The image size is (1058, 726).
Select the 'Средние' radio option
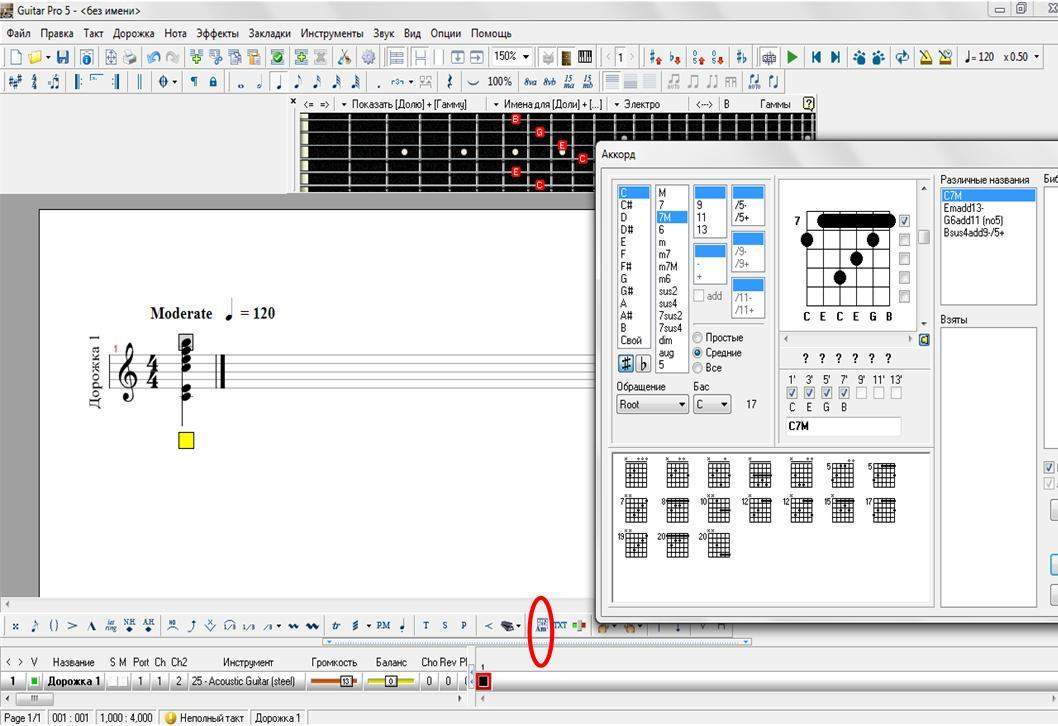699,353
